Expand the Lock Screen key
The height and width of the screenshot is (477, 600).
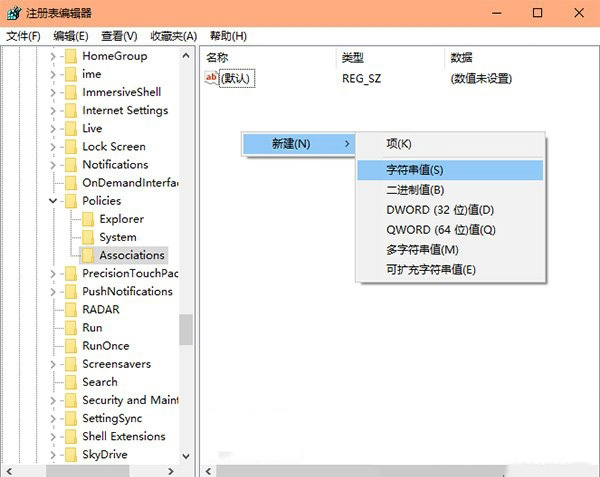pos(53,147)
